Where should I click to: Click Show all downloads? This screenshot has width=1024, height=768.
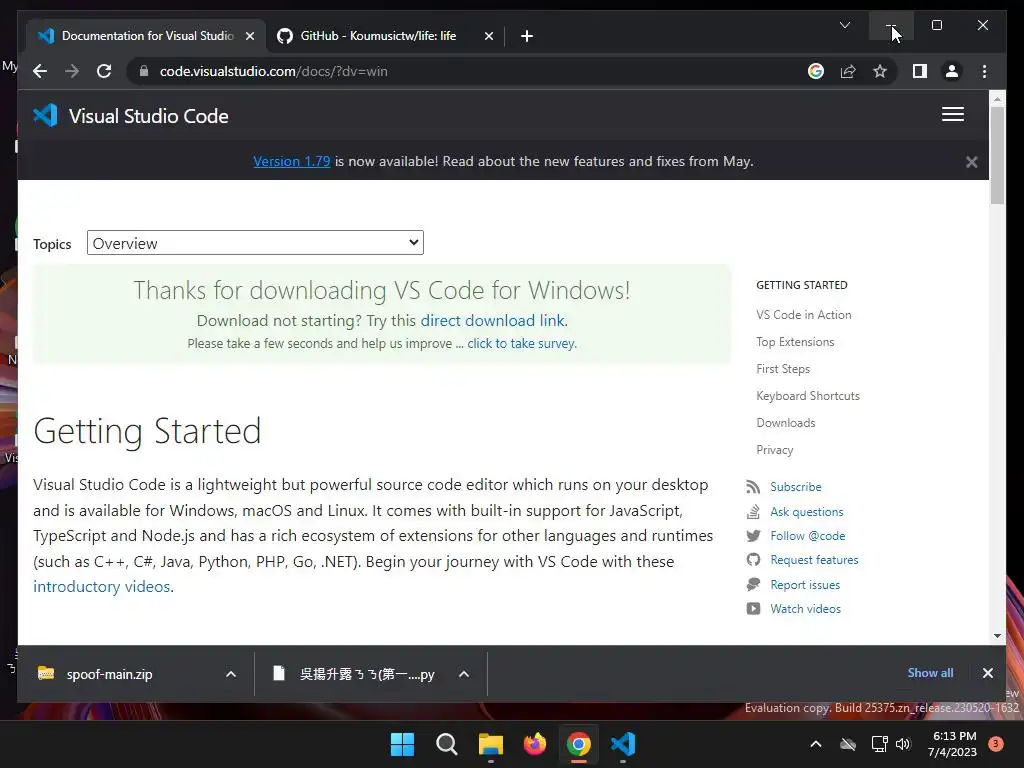click(930, 673)
